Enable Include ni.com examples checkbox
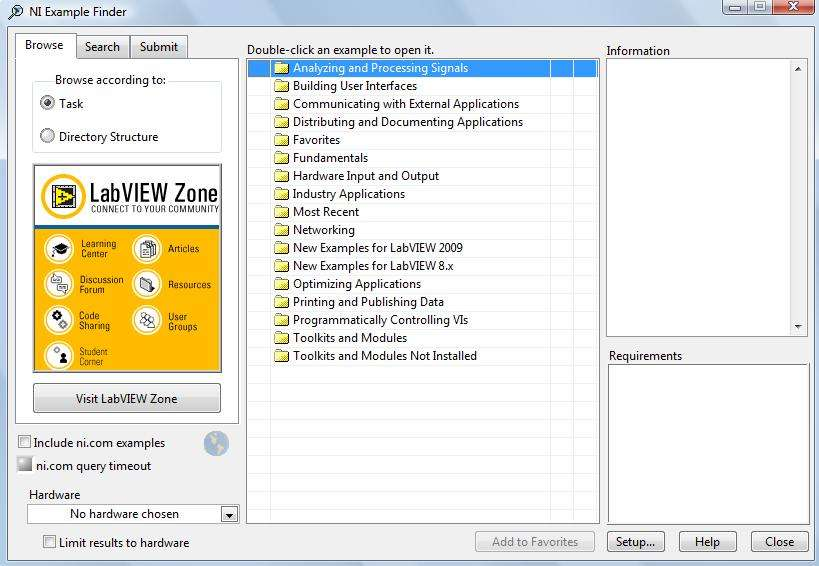 coord(24,442)
